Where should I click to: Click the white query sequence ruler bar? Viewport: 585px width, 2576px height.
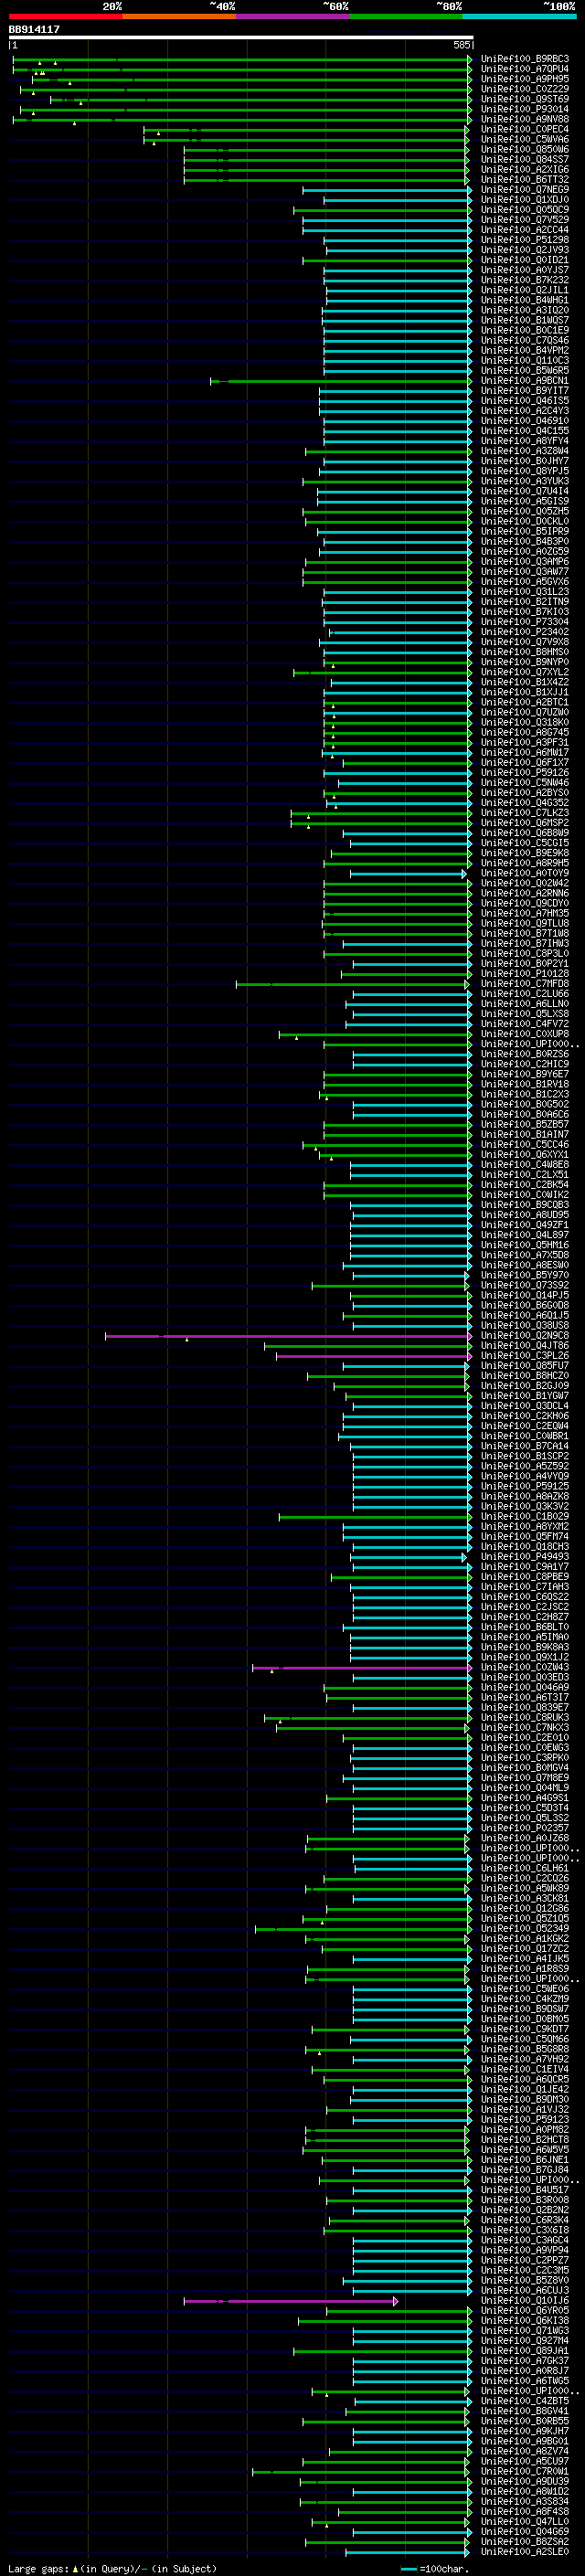(x=240, y=38)
